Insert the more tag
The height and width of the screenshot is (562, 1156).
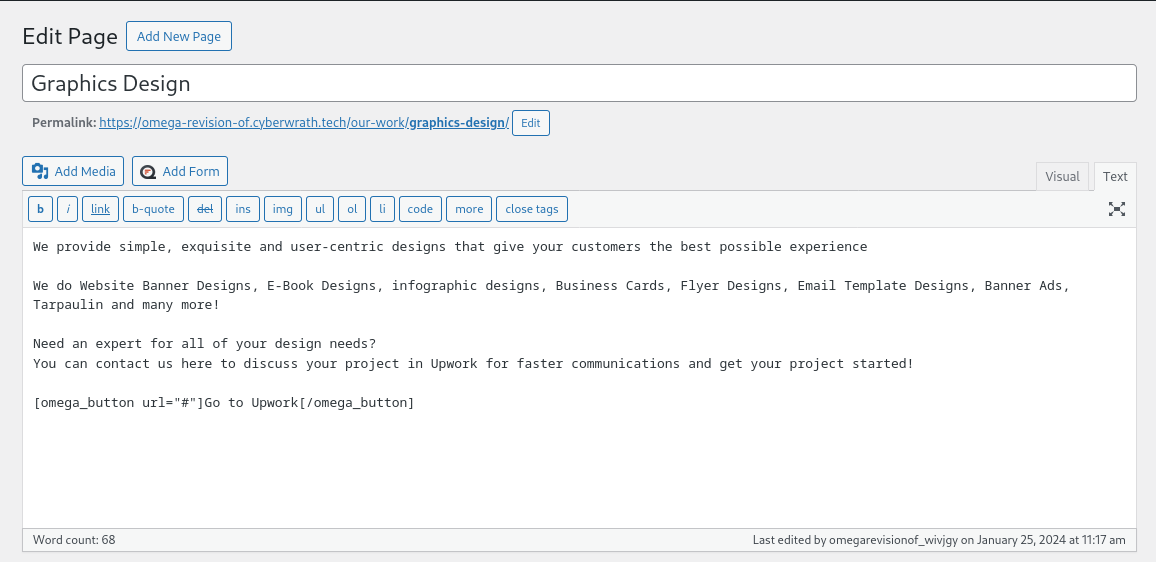pyautogui.click(x=469, y=209)
